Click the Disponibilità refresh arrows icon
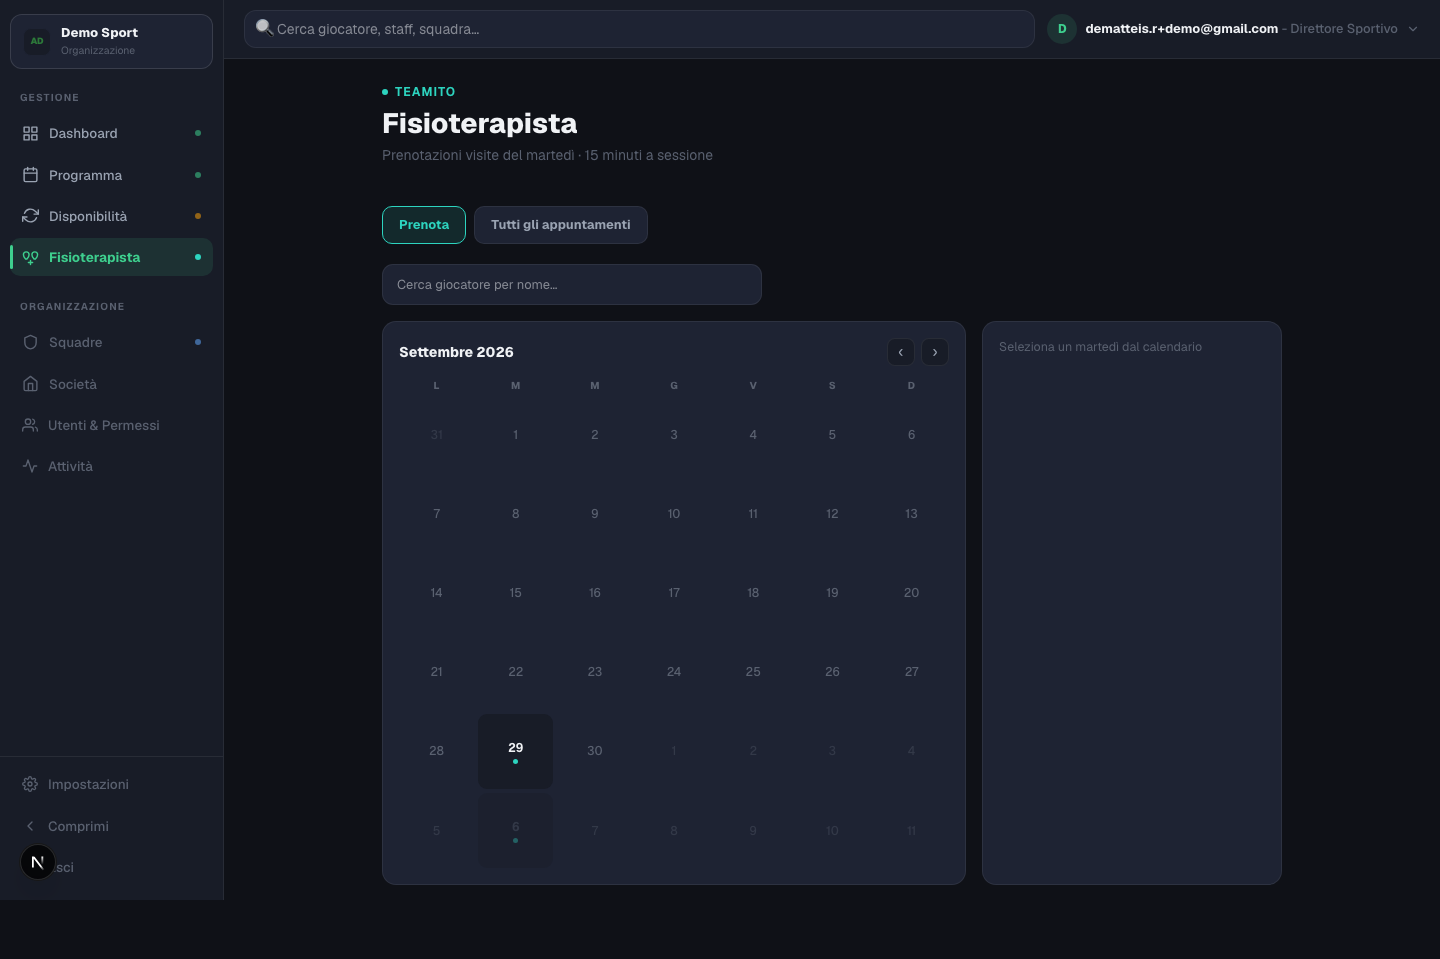Screen dimensions: 1440x959 tap(30, 216)
